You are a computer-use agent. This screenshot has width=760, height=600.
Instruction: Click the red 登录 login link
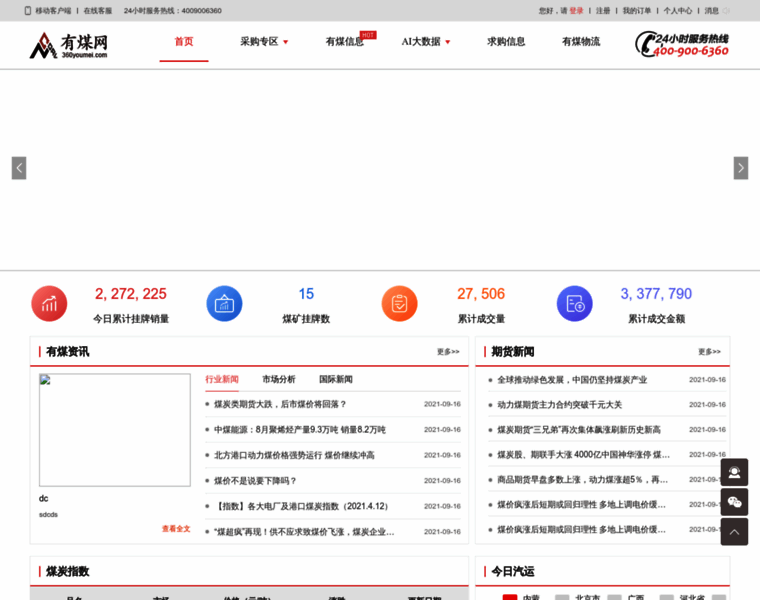coord(576,11)
